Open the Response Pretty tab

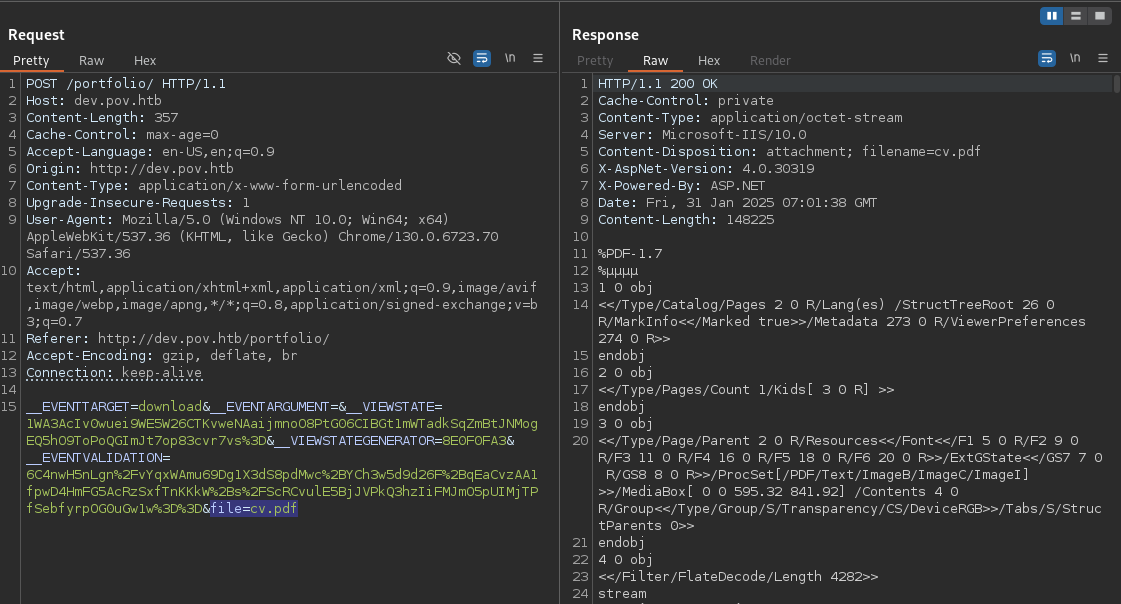[595, 61]
